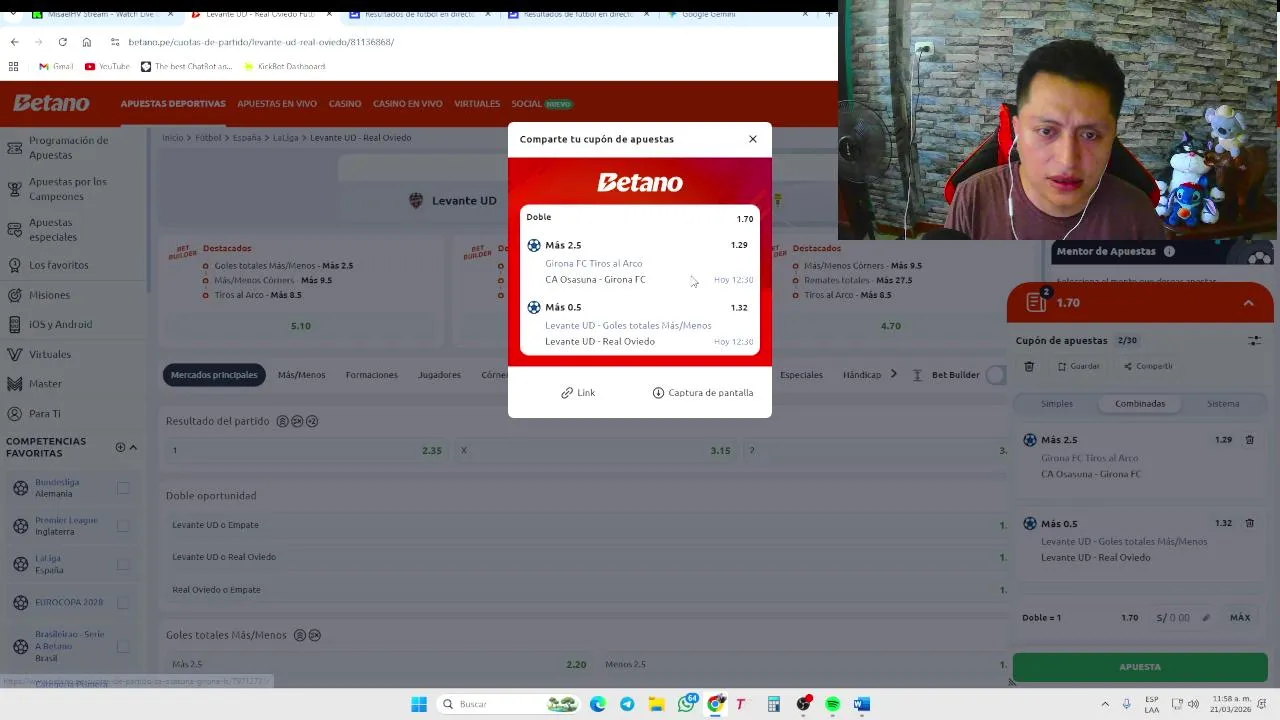Open LaLiga breadcrumb link
Screen dimensions: 1280x720
click(x=286, y=138)
